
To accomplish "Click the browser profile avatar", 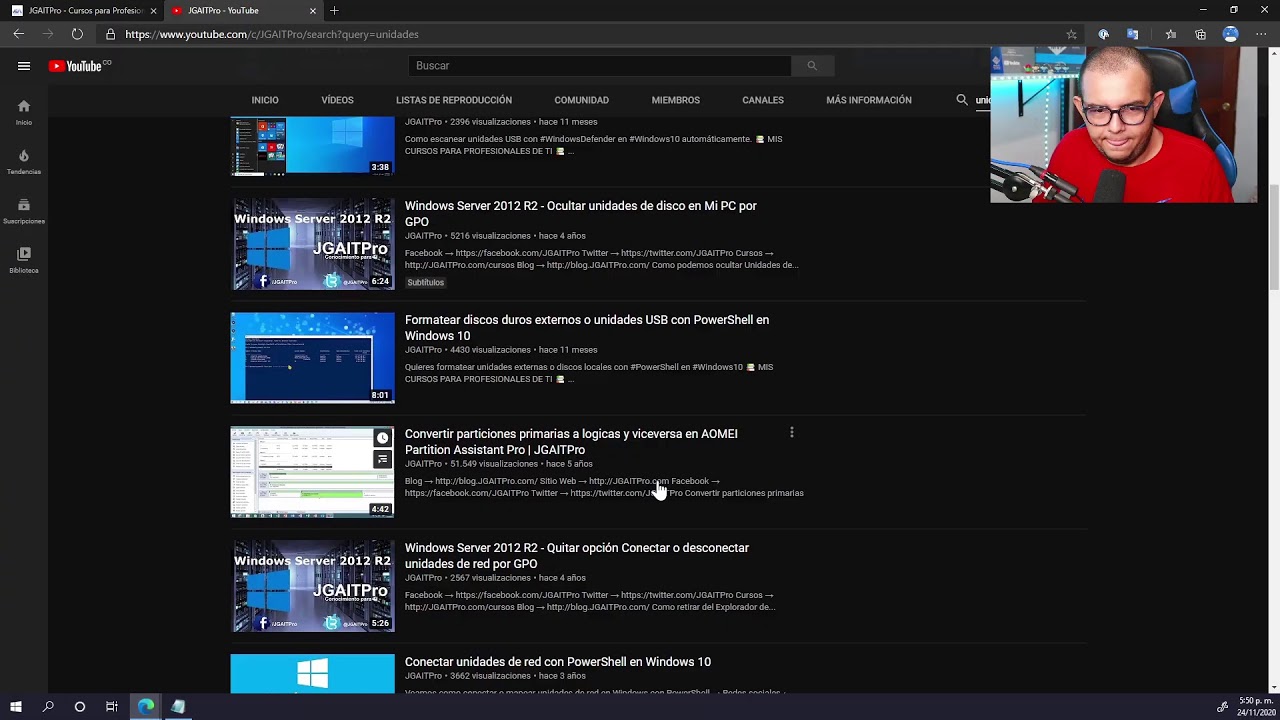I will coord(1231,34).
